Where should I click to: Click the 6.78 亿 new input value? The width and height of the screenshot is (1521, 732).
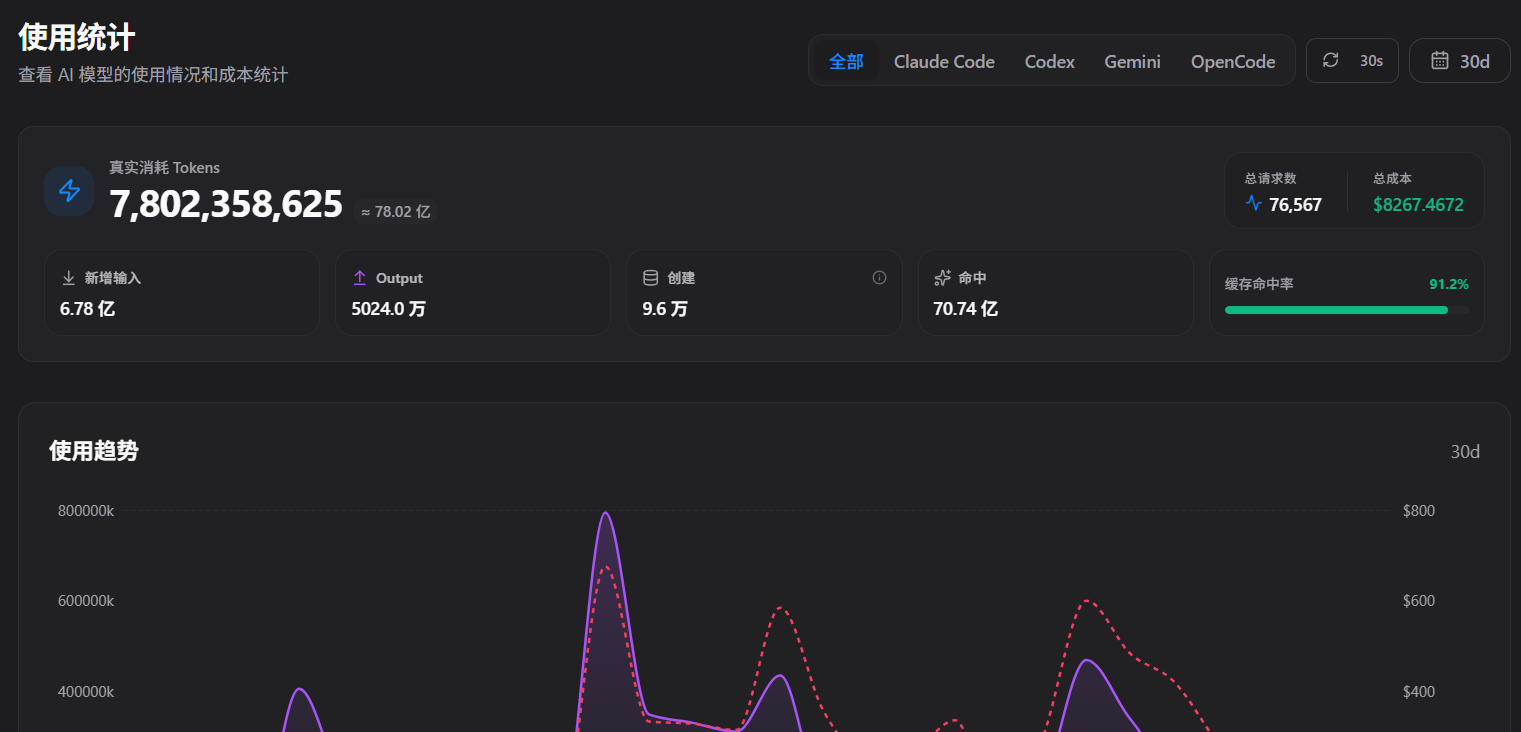[x=87, y=309]
